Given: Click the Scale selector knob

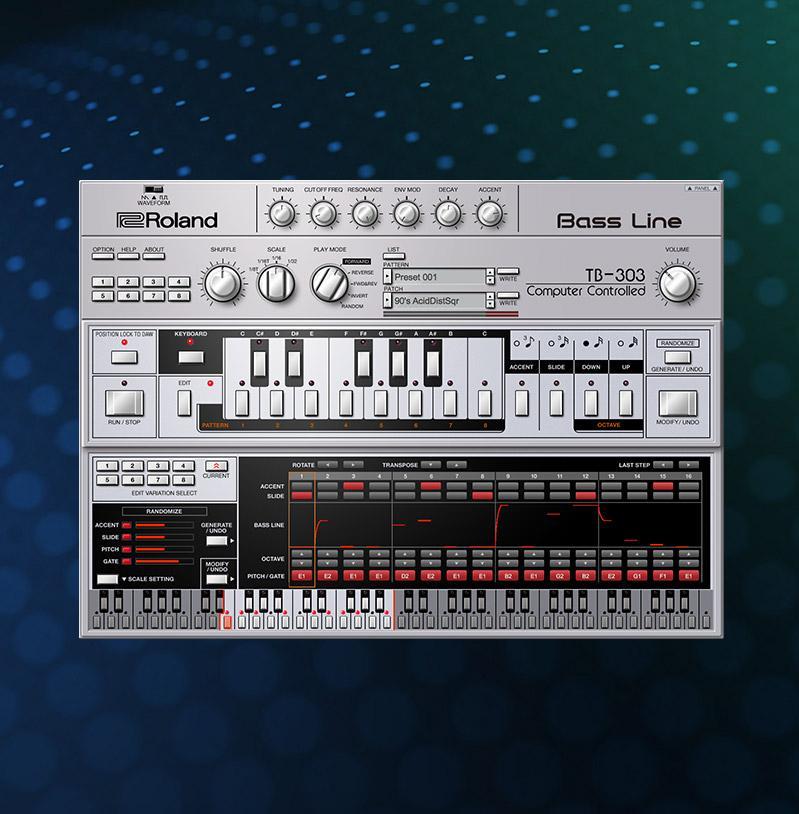Looking at the screenshot, I should click(276, 283).
